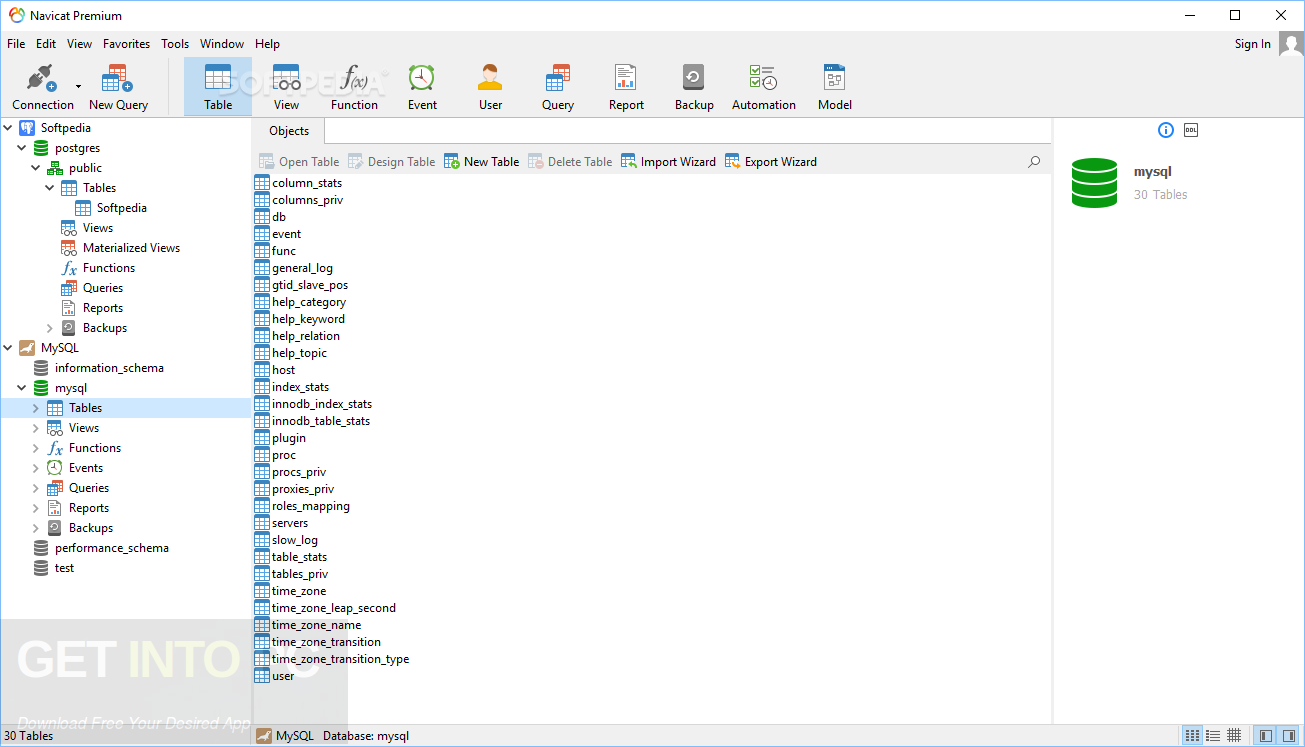Open the Window menu

tap(222, 44)
